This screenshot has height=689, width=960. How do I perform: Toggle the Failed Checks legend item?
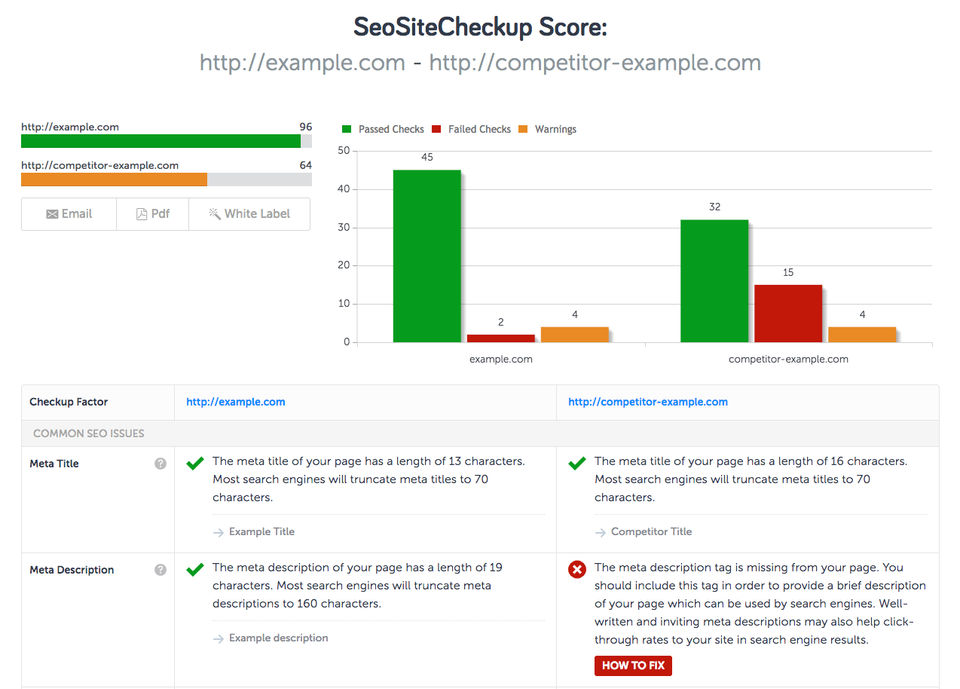pos(471,129)
